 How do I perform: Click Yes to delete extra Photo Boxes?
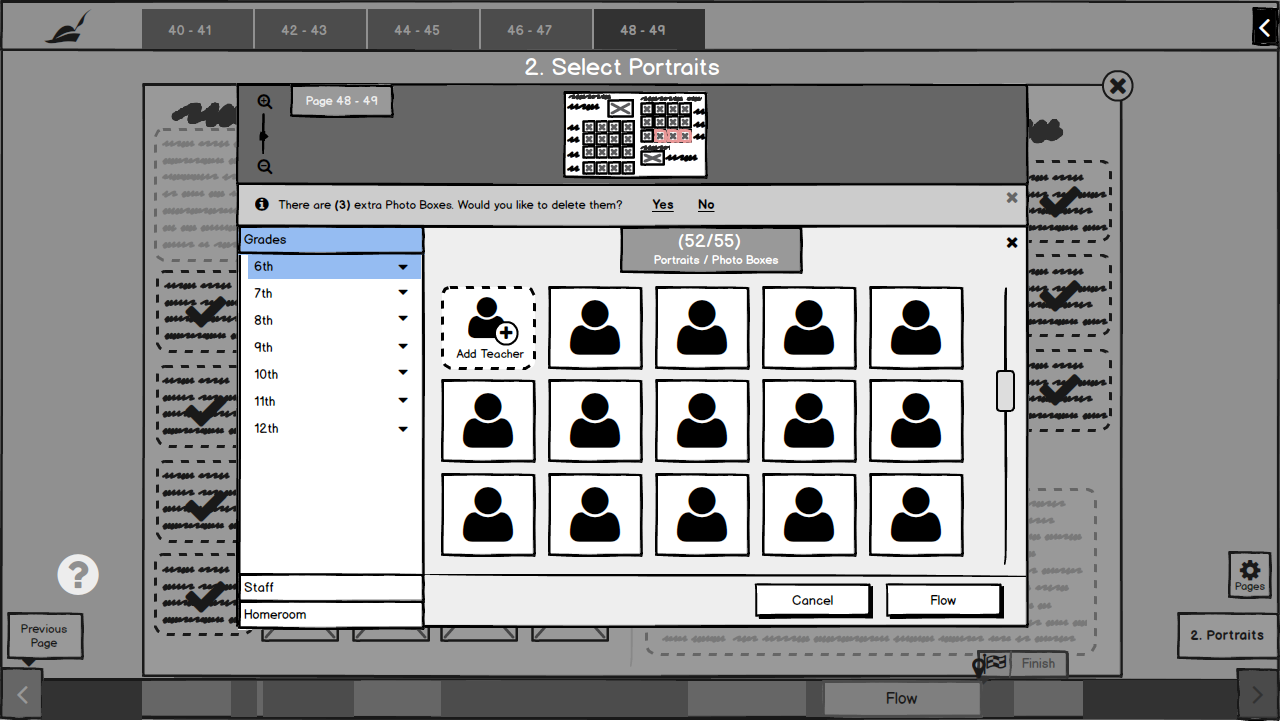[663, 205]
